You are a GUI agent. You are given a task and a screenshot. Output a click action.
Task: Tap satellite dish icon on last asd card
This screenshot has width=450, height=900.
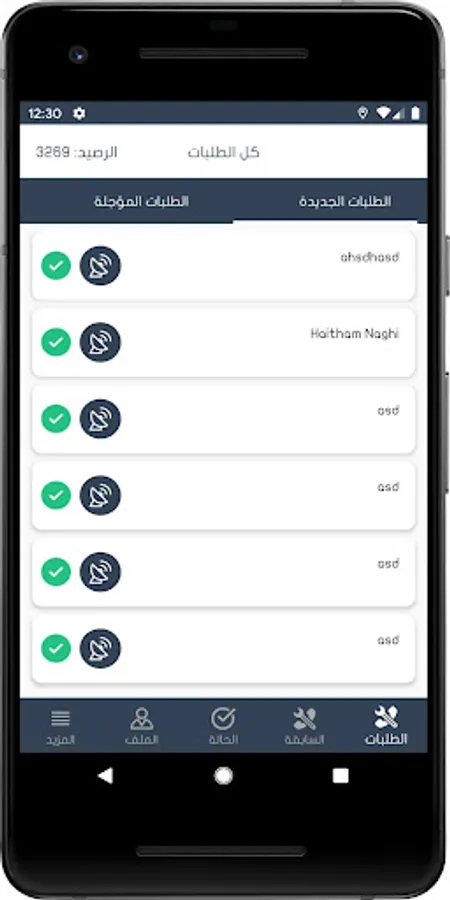tap(100, 649)
